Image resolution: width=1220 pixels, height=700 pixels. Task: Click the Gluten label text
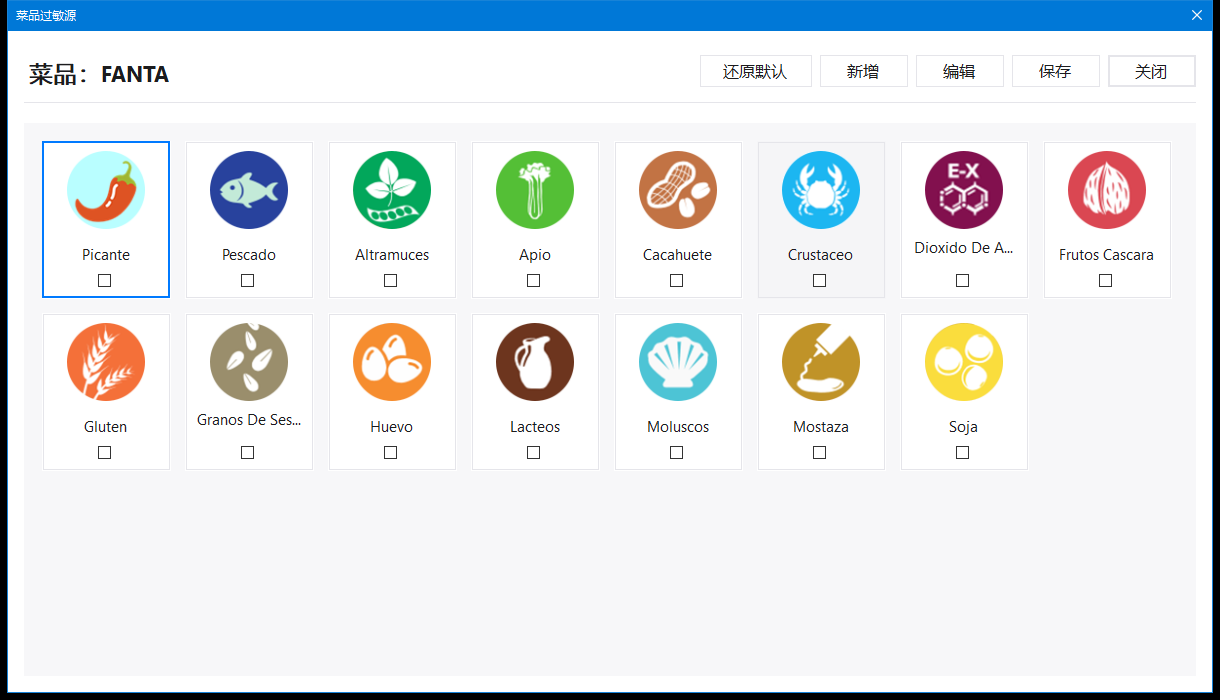(106, 427)
